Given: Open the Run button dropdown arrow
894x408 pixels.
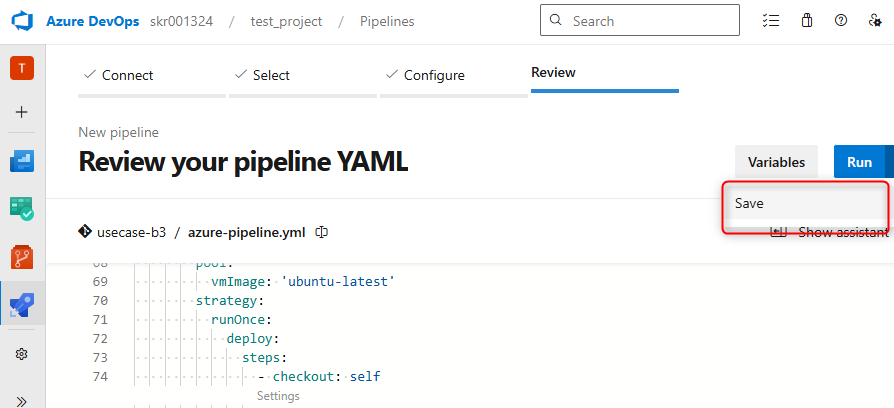Looking at the screenshot, I should (x=889, y=162).
